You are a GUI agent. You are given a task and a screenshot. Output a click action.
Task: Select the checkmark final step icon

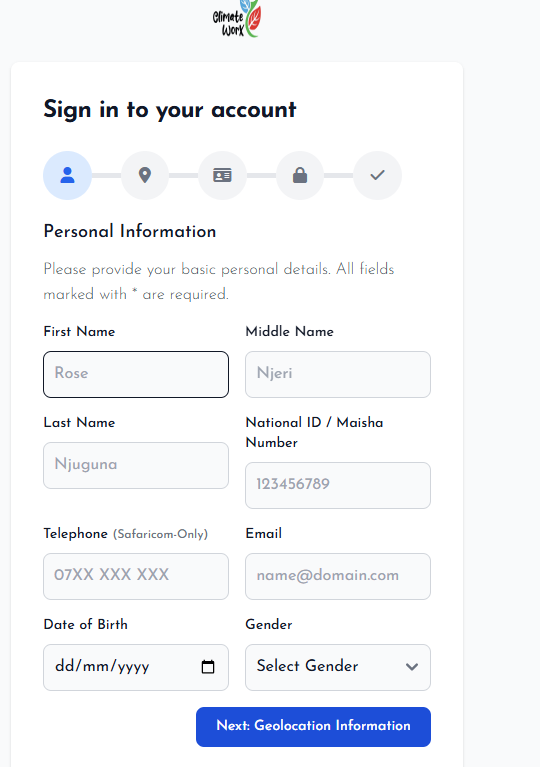378,175
